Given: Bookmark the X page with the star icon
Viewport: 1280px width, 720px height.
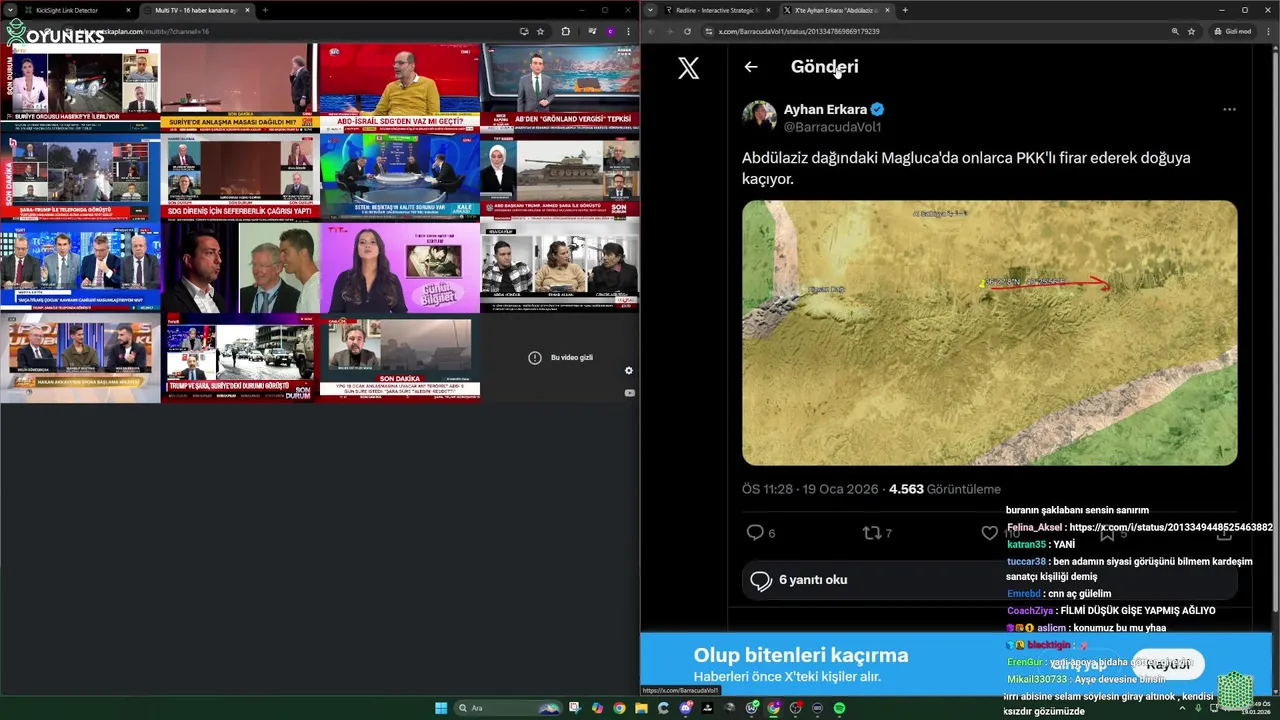Looking at the screenshot, I should [1191, 31].
